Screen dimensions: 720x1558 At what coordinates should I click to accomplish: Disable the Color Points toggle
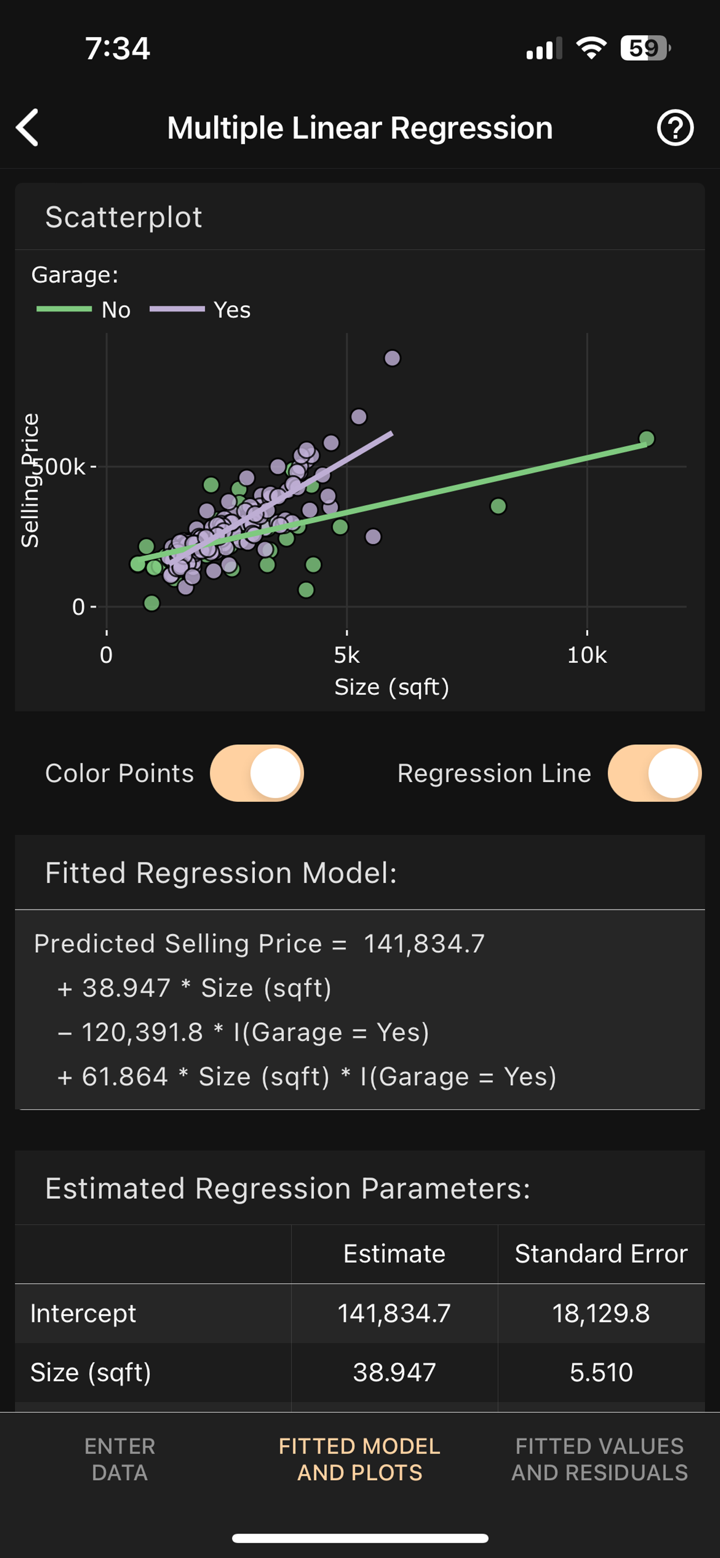coord(256,772)
